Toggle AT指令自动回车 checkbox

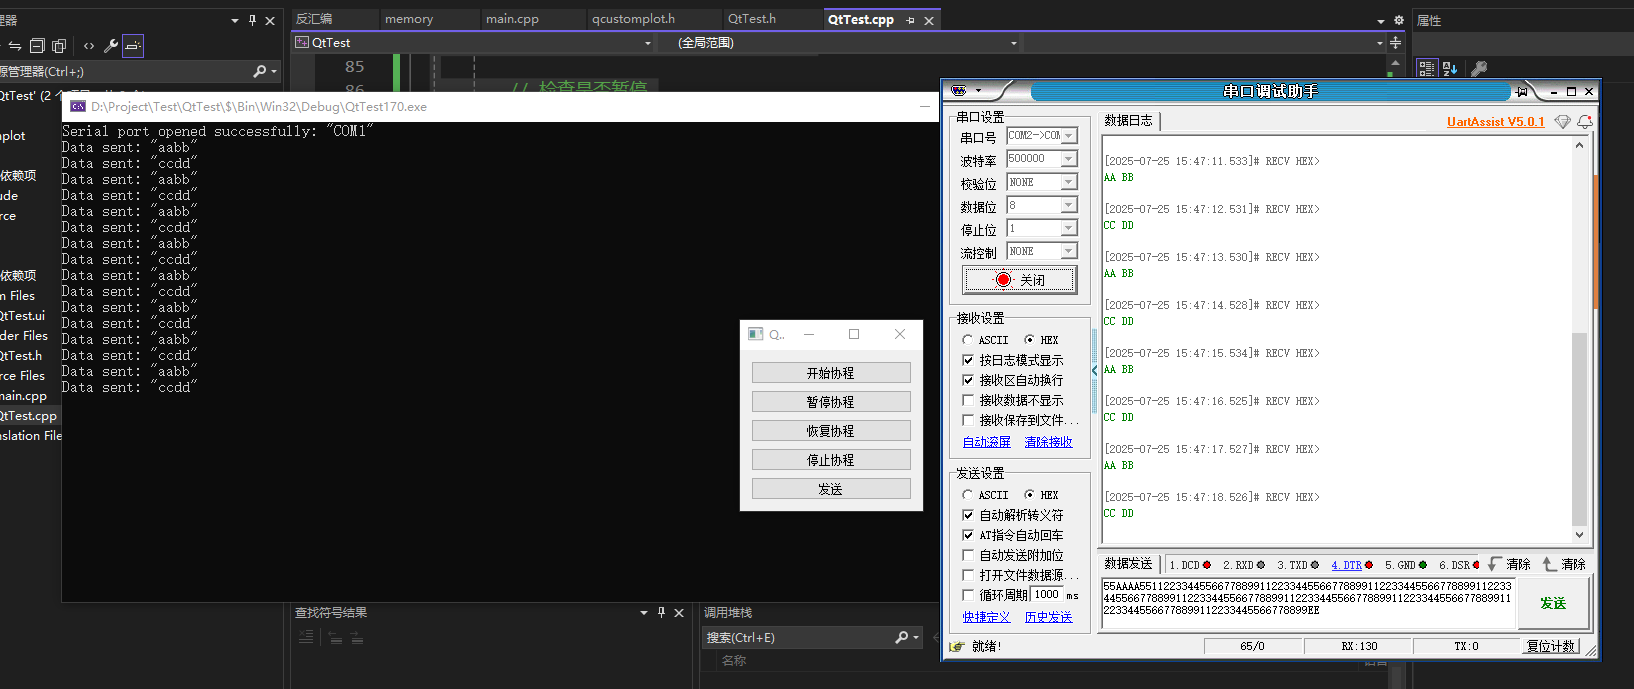[x=968, y=535]
